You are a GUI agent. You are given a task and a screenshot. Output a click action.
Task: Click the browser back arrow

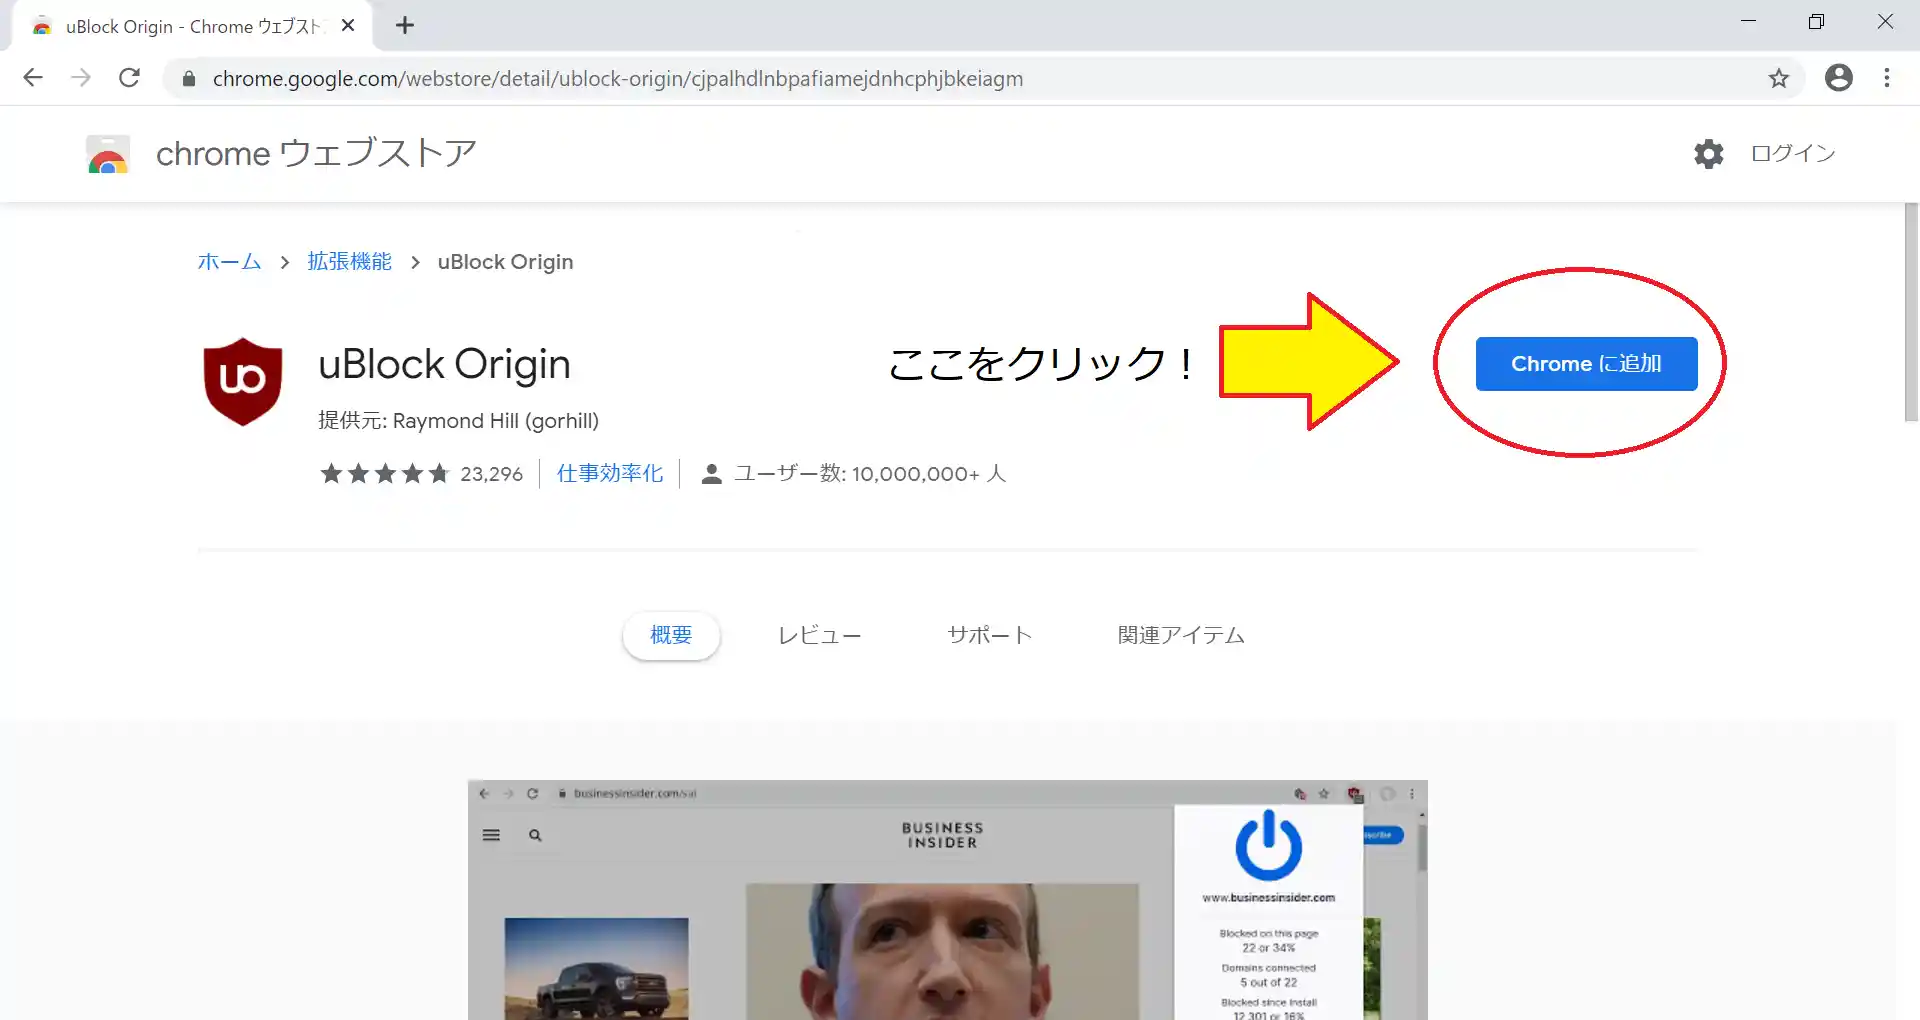pos(33,78)
